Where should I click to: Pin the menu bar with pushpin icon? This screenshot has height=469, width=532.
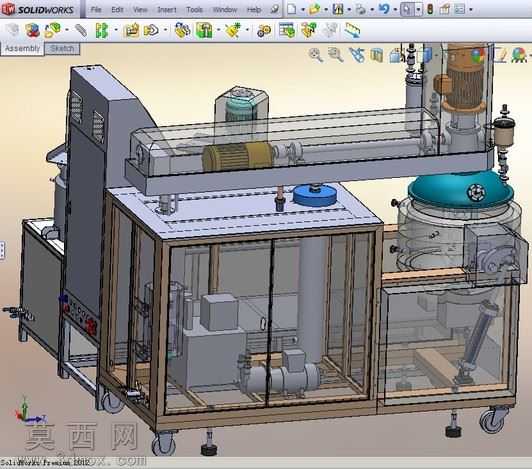274,10
